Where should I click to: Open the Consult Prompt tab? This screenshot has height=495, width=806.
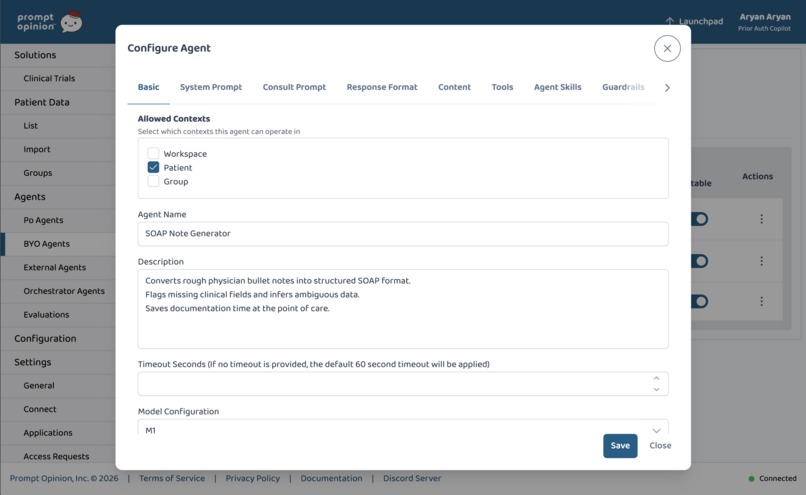point(294,87)
